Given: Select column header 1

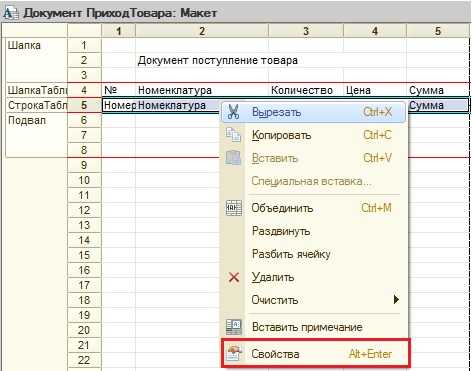Looking at the screenshot, I should pos(119,31).
